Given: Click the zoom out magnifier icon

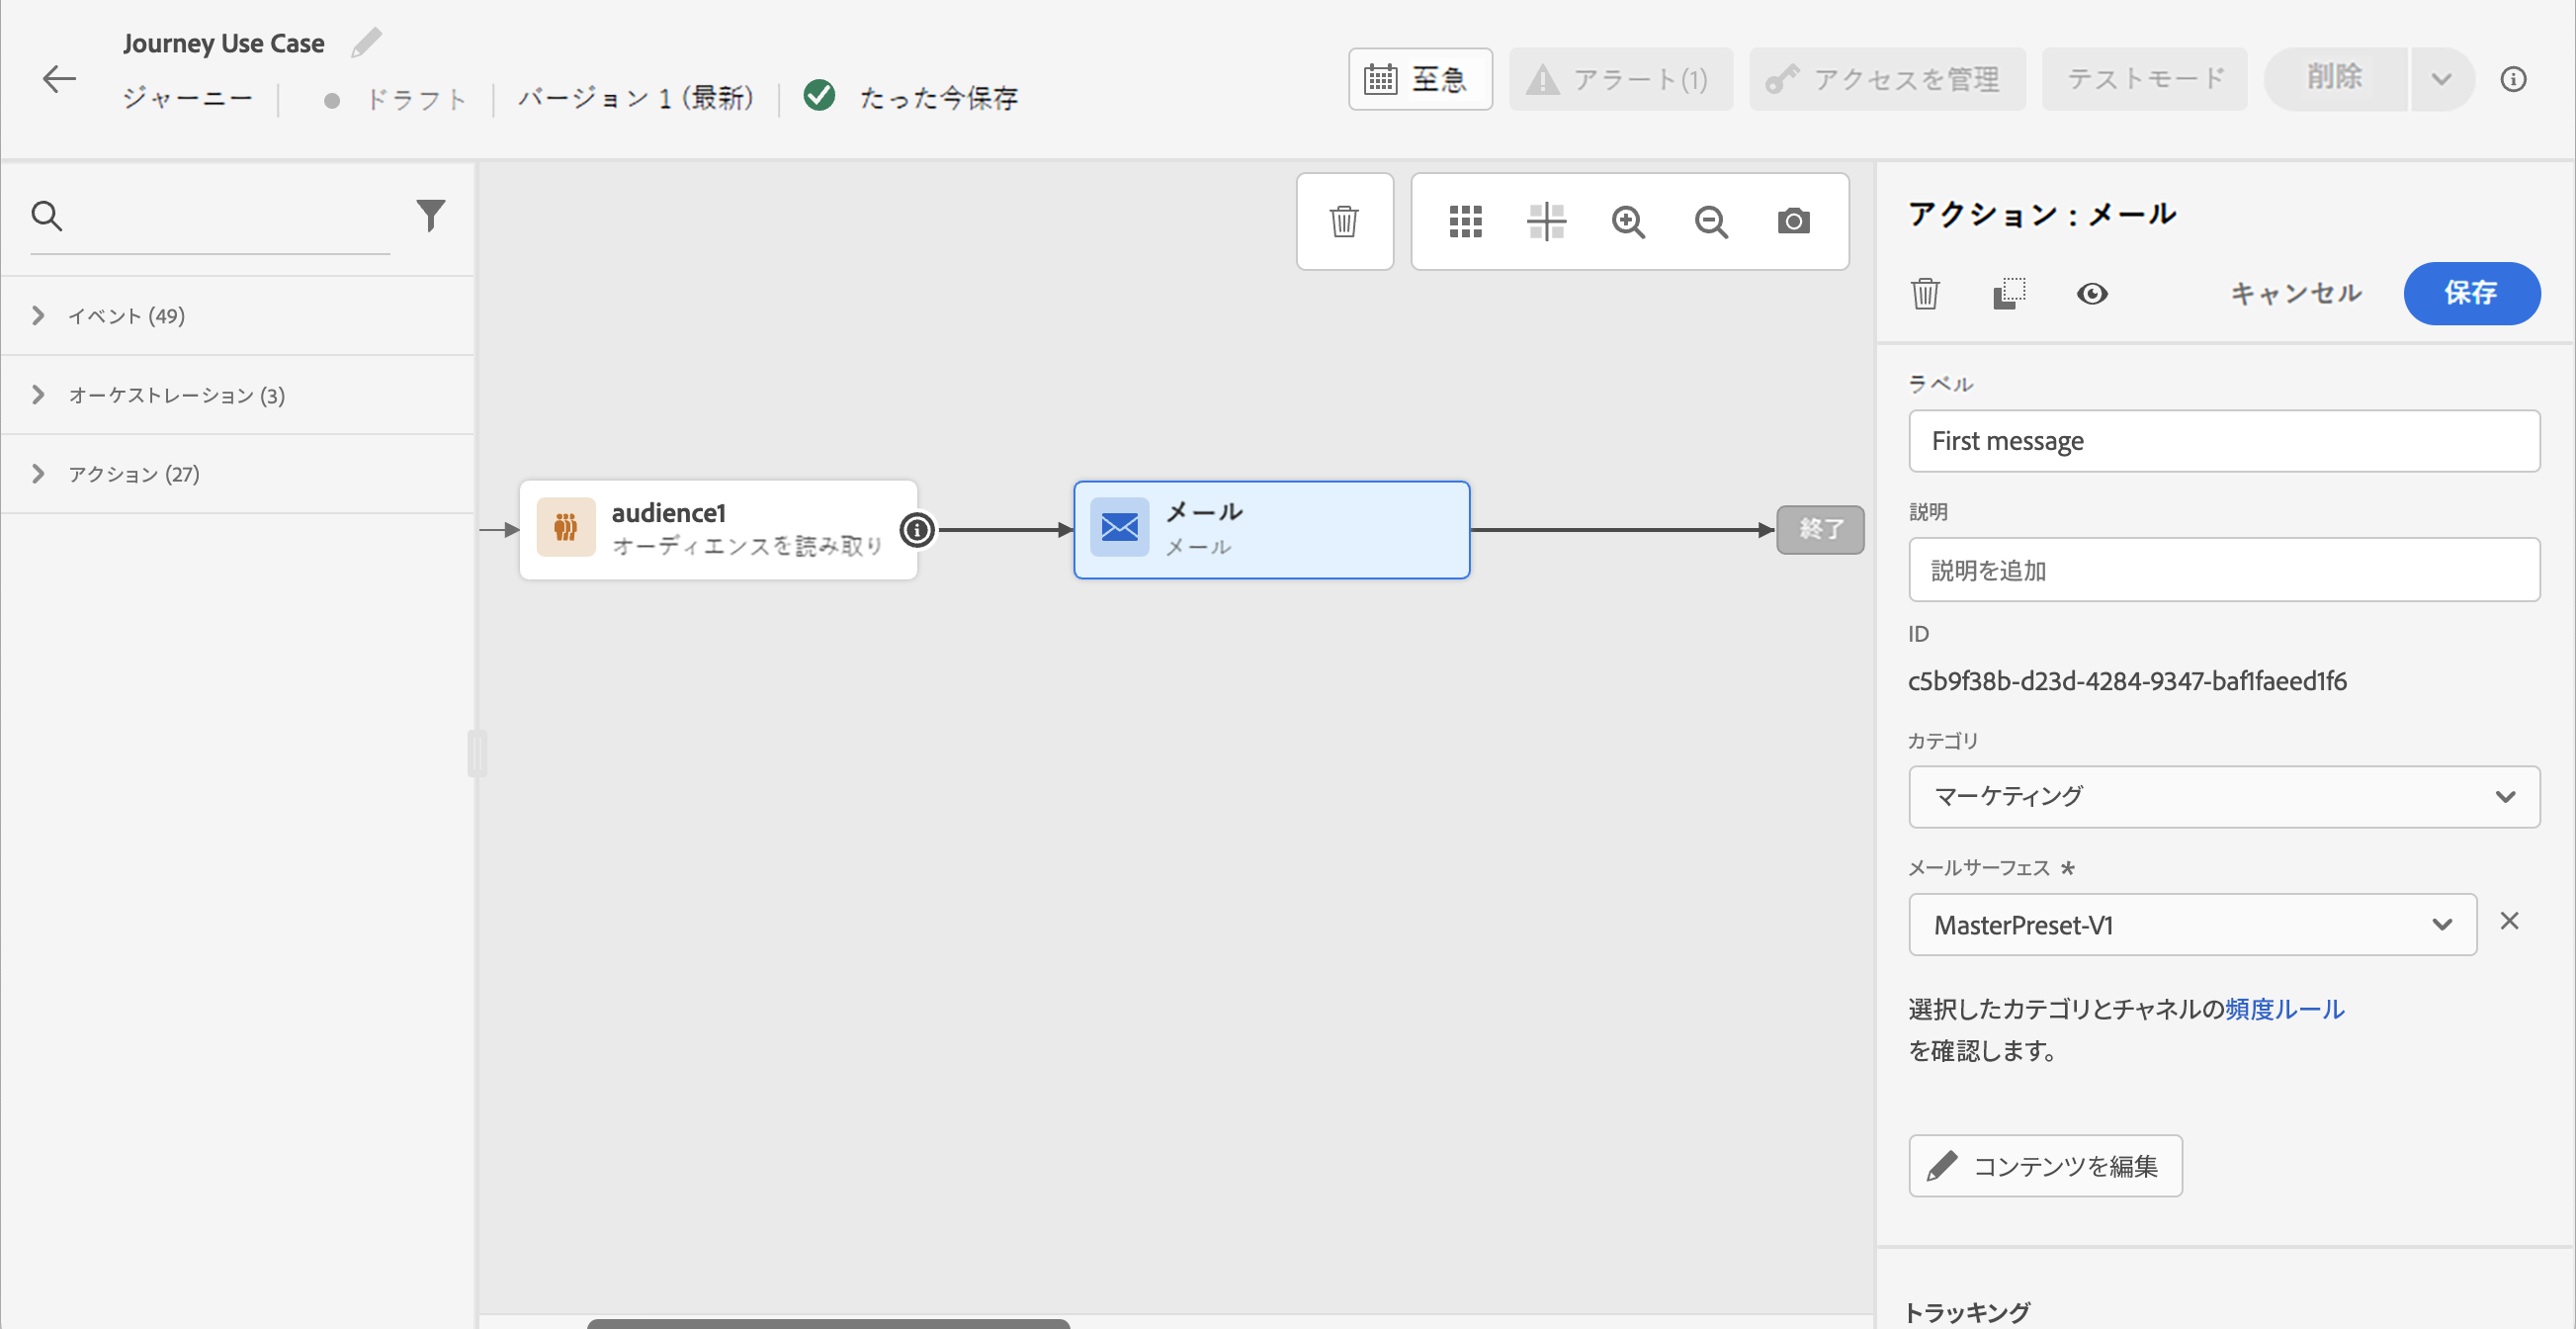Looking at the screenshot, I should pos(1711,221).
